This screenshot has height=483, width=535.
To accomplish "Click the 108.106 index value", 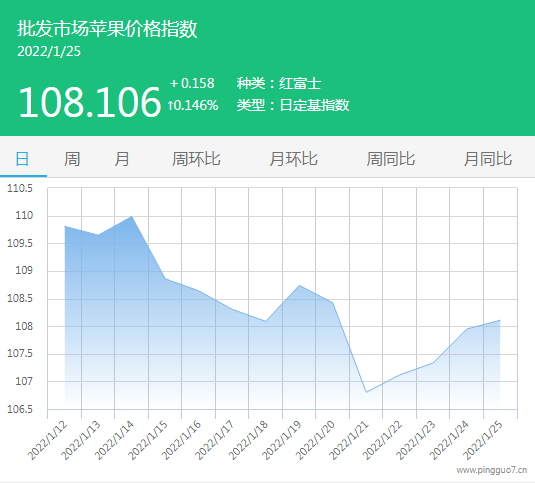I will [x=89, y=102].
